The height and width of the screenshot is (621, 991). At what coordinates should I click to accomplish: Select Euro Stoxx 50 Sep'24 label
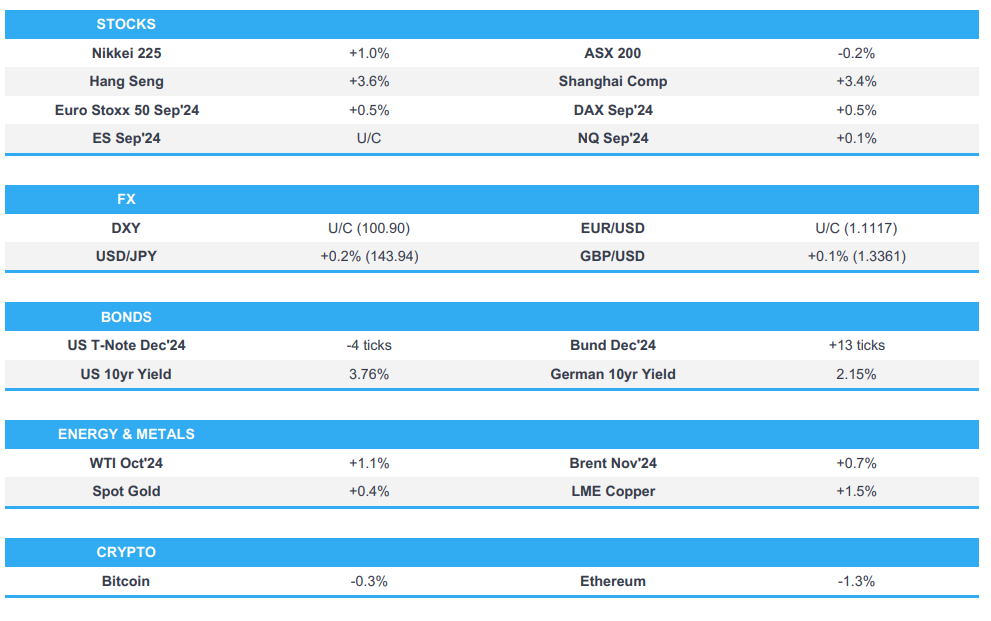pos(127,110)
